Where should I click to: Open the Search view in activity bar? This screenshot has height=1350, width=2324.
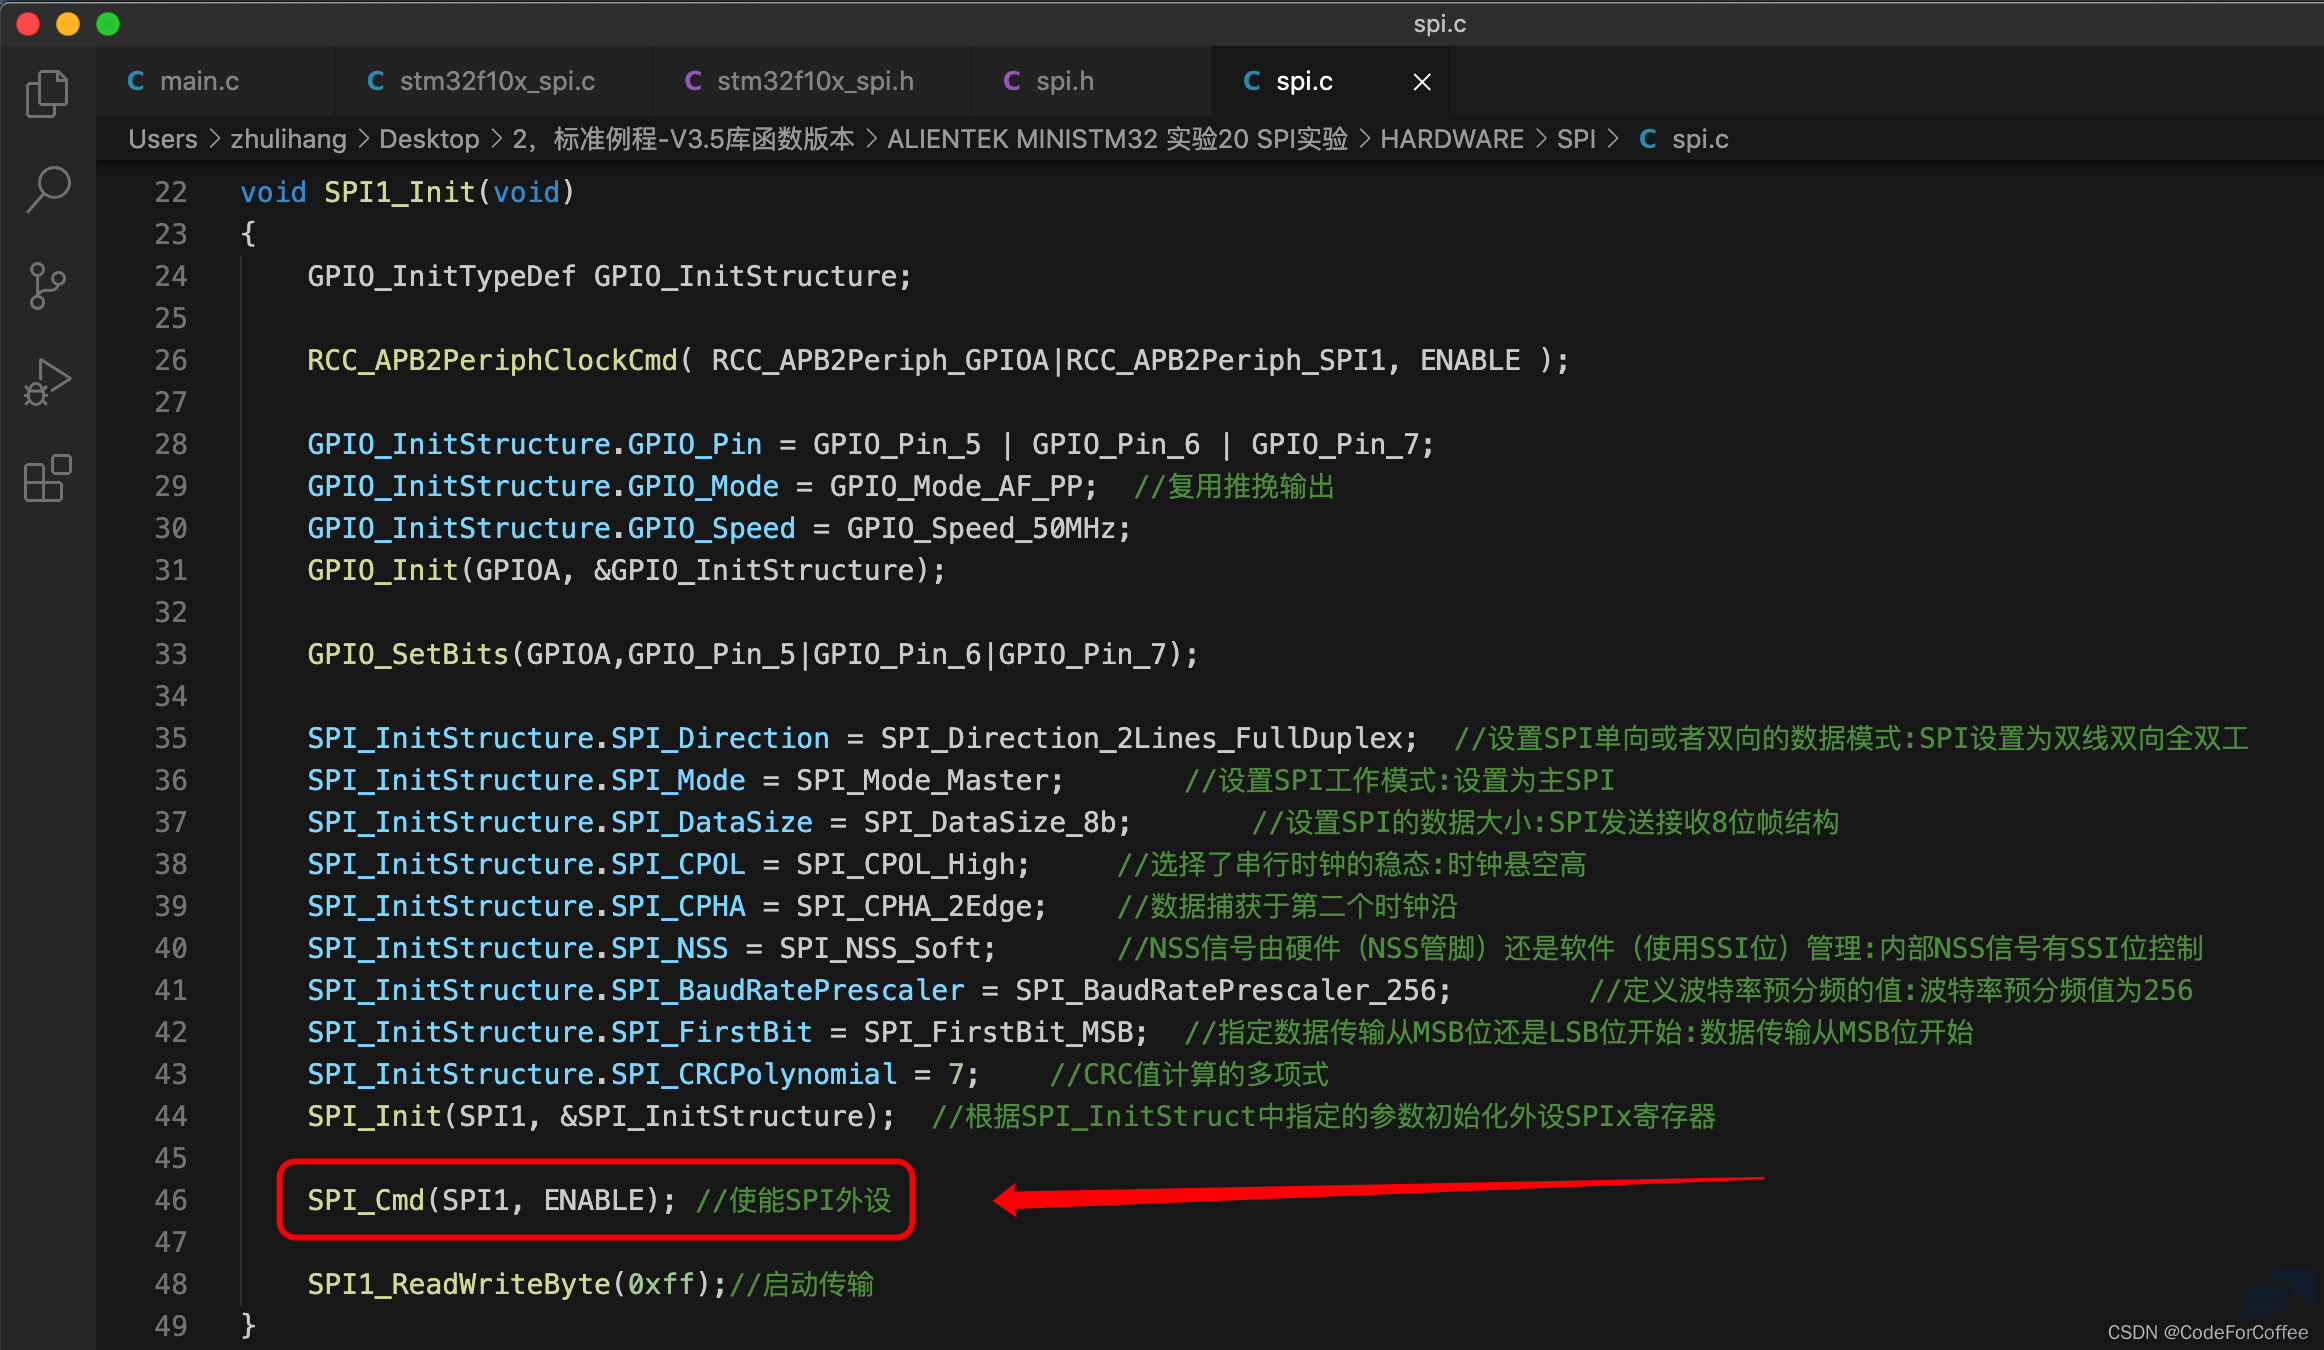[x=47, y=189]
